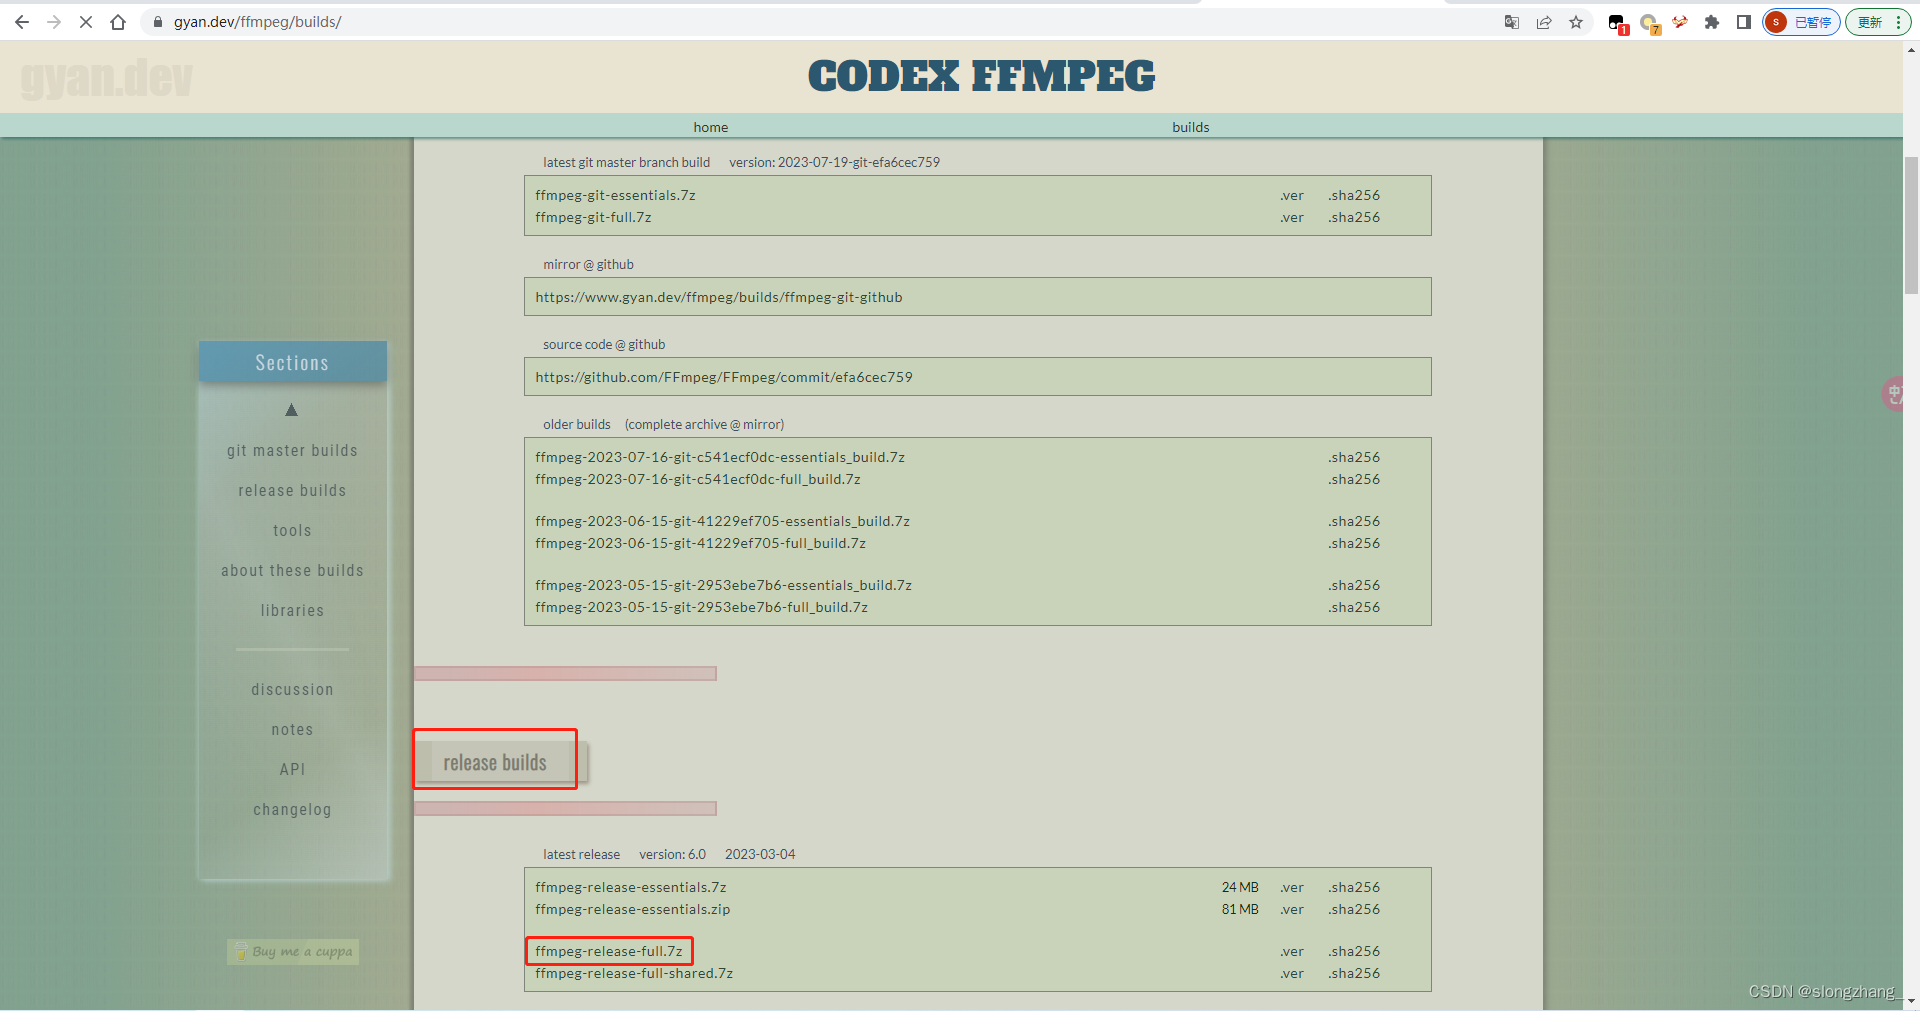Open the discussion sidebar link
Image resolution: width=1920 pixels, height=1011 pixels.
(292, 690)
